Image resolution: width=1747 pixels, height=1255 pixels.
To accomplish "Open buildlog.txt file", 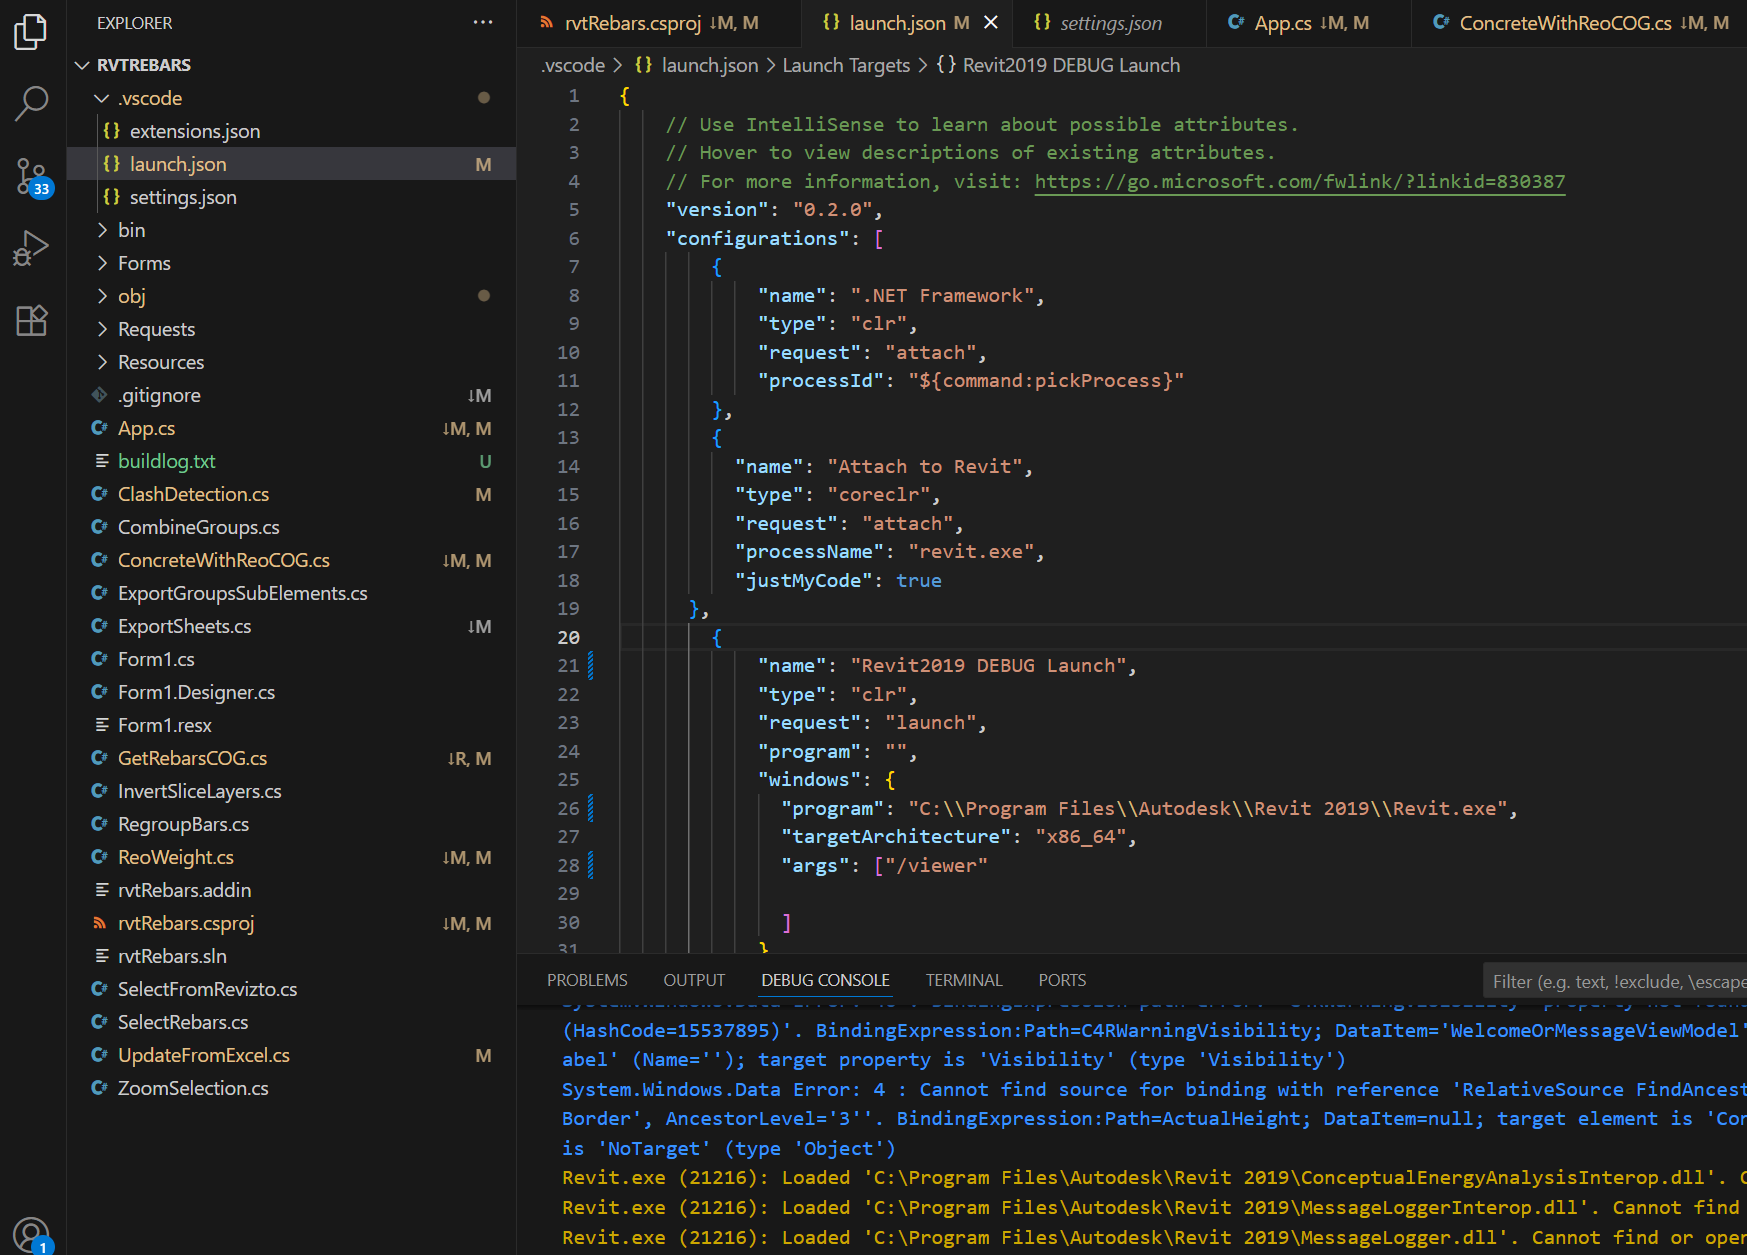I will [x=291, y=461].
